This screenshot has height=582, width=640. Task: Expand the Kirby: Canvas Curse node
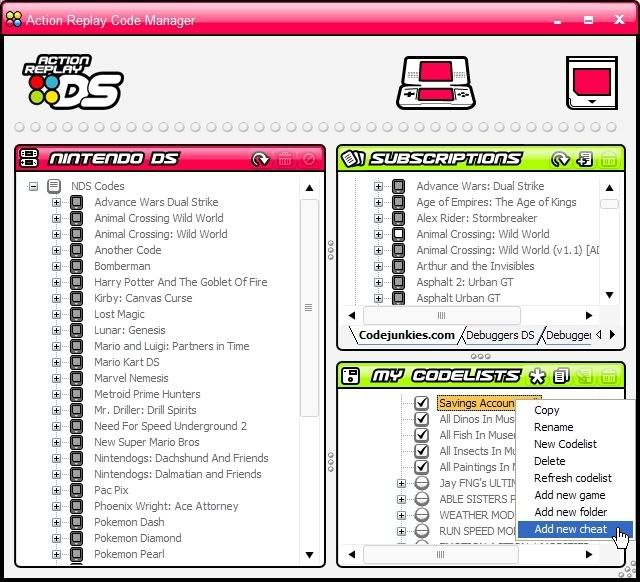click(56, 298)
